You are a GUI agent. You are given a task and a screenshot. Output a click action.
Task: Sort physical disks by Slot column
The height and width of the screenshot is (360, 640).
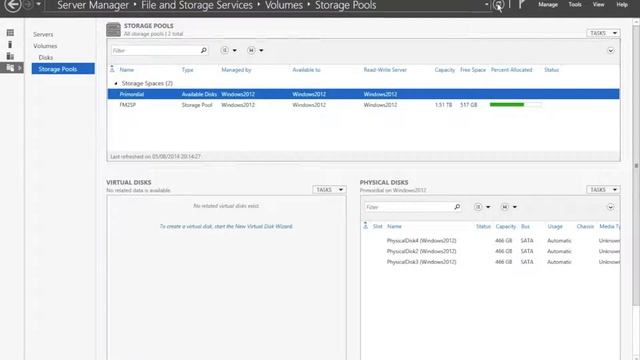tap(378, 226)
